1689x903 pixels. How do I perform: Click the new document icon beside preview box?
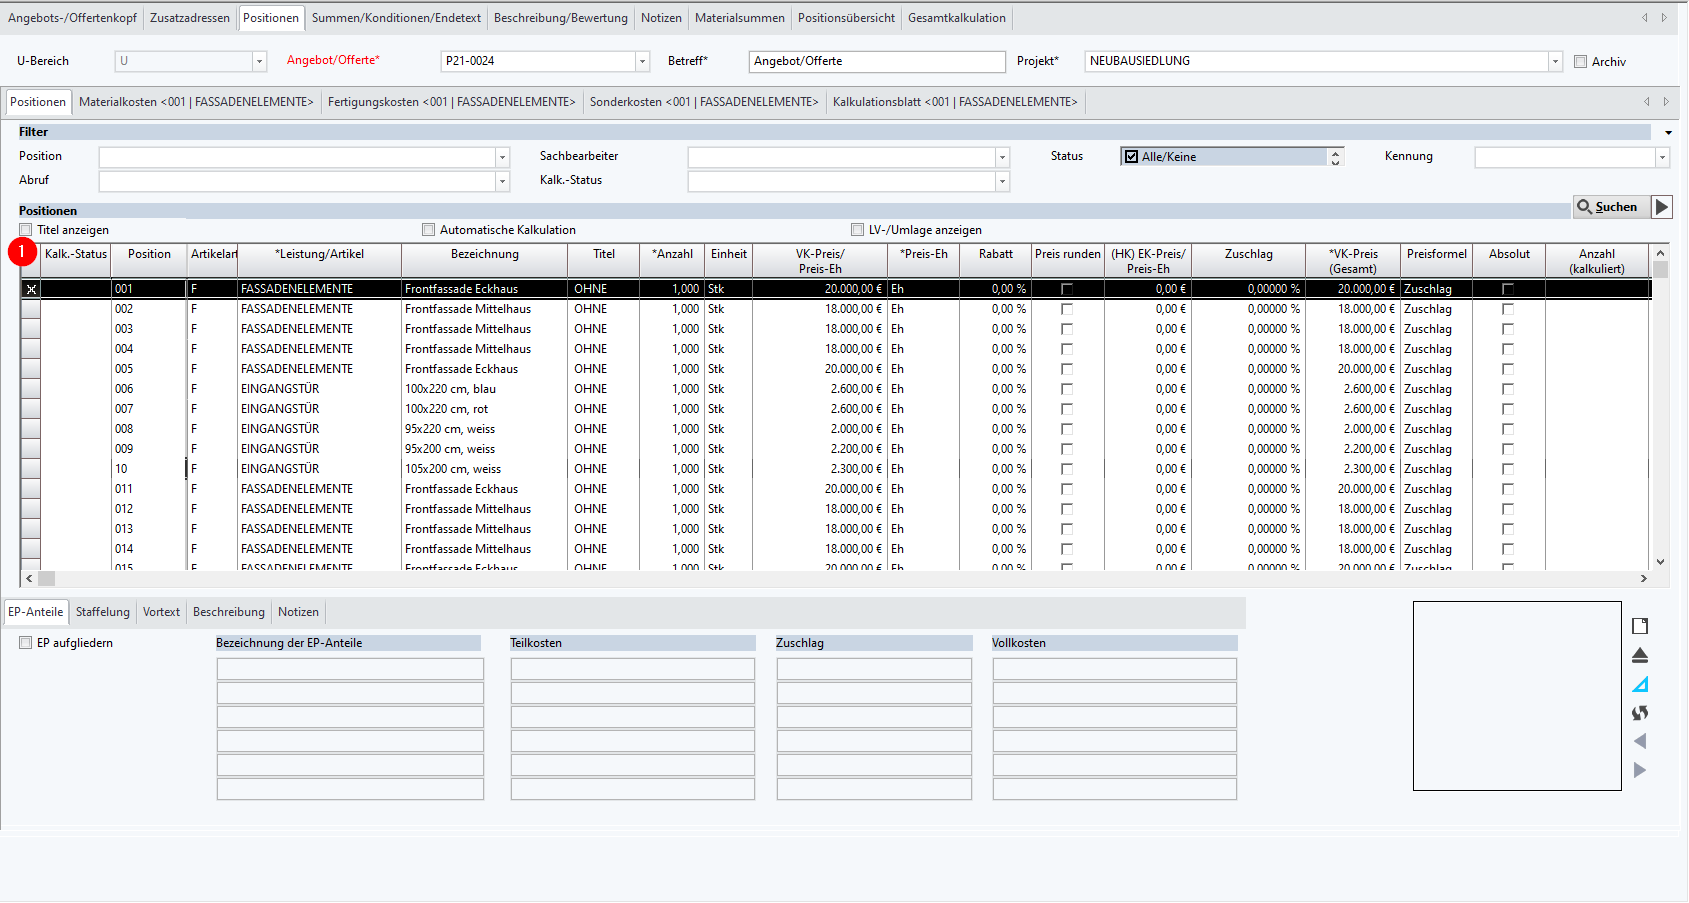tap(1640, 626)
